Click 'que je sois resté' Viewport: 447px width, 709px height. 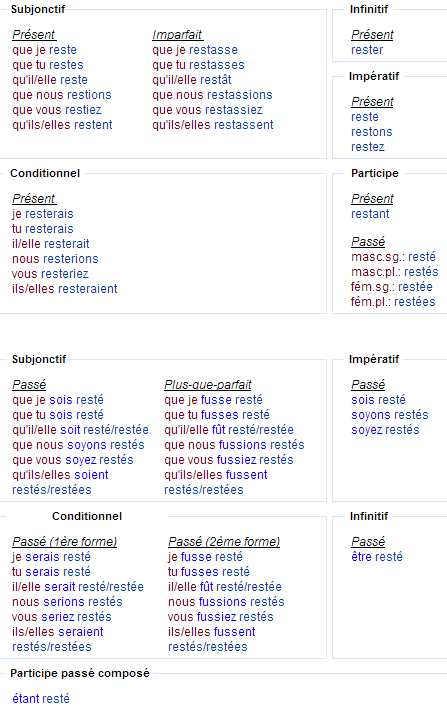pyautogui.click(x=58, y=400)
